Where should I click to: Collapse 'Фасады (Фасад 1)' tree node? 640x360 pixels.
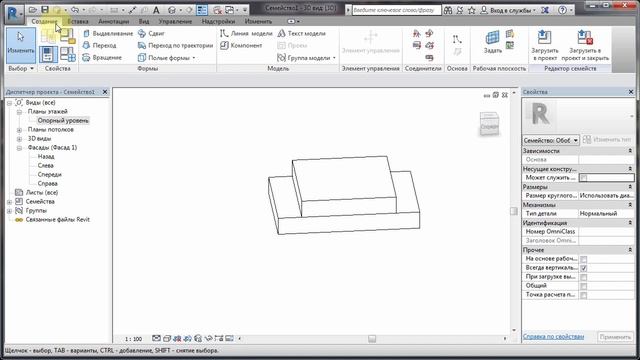pos(19,148)
